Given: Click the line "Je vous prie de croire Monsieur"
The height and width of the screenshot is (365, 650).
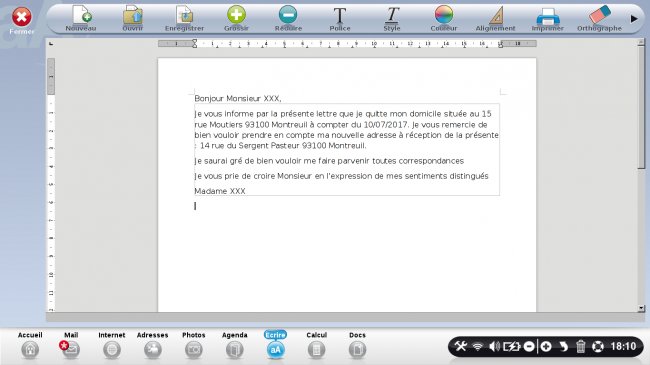Looking at the screenshot, I should tap(341, 176).
